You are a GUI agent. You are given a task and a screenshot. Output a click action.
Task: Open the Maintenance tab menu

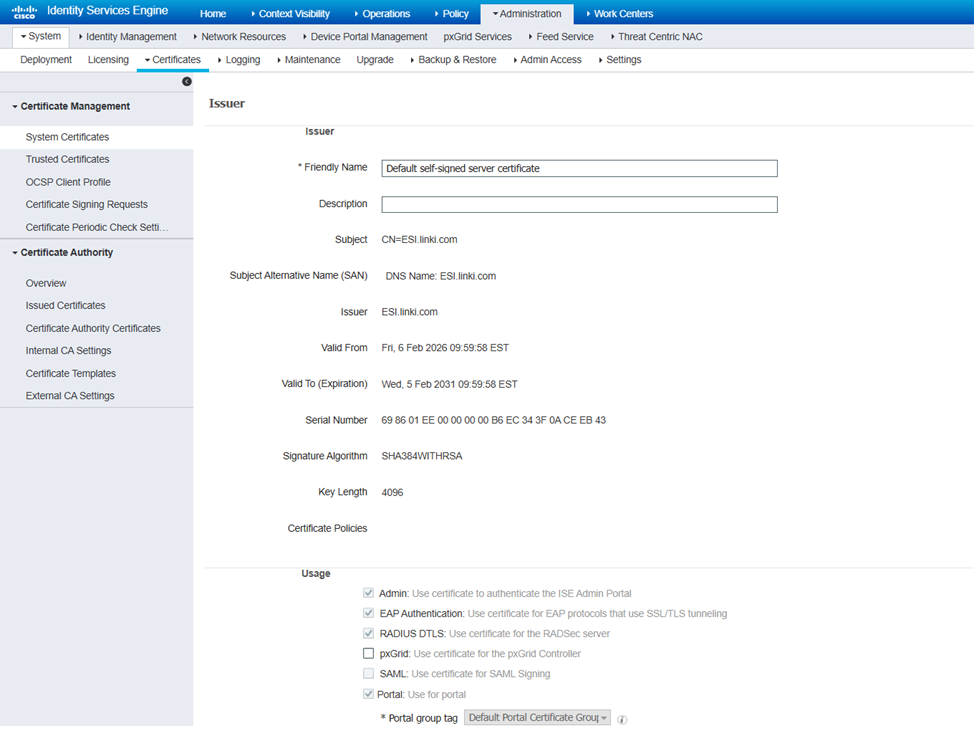click(x=309, y=60)
